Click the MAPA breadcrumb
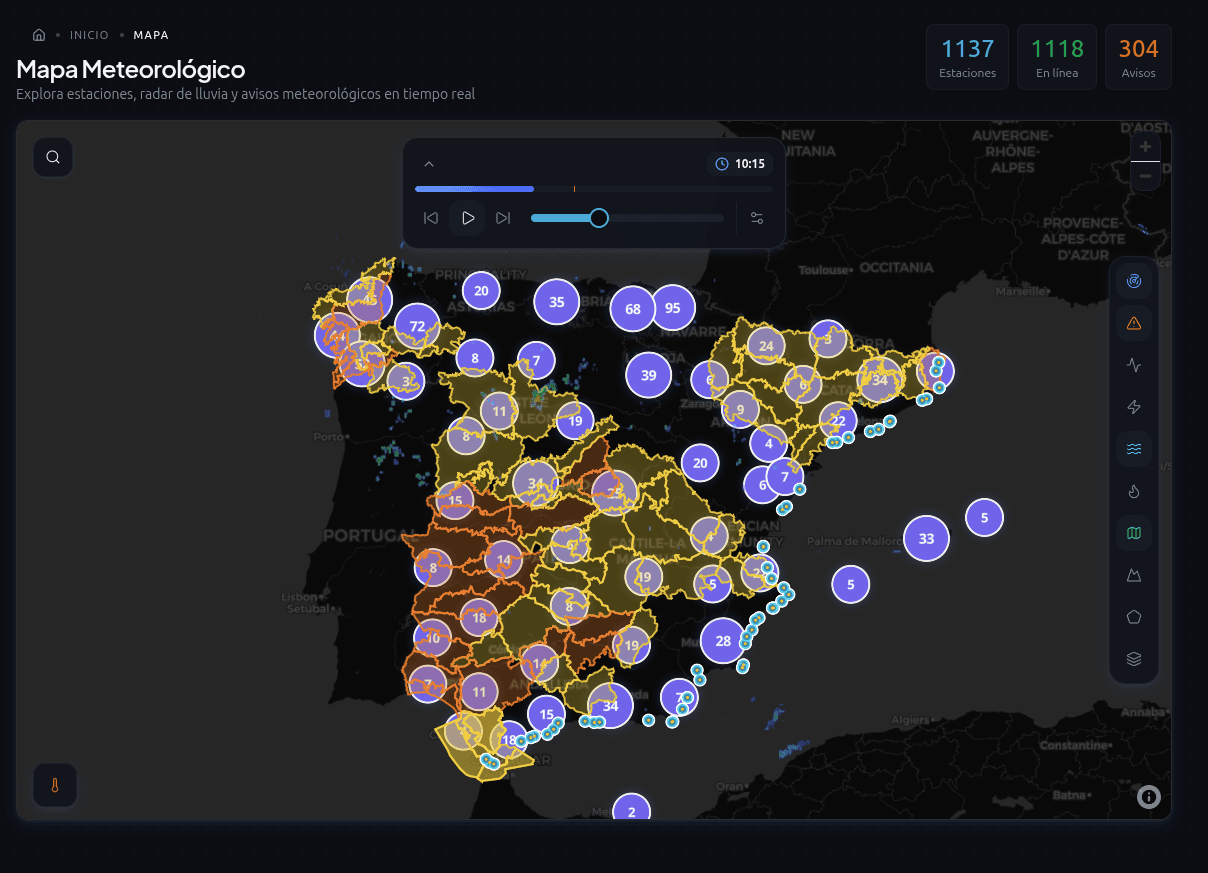 pos(151,35)
